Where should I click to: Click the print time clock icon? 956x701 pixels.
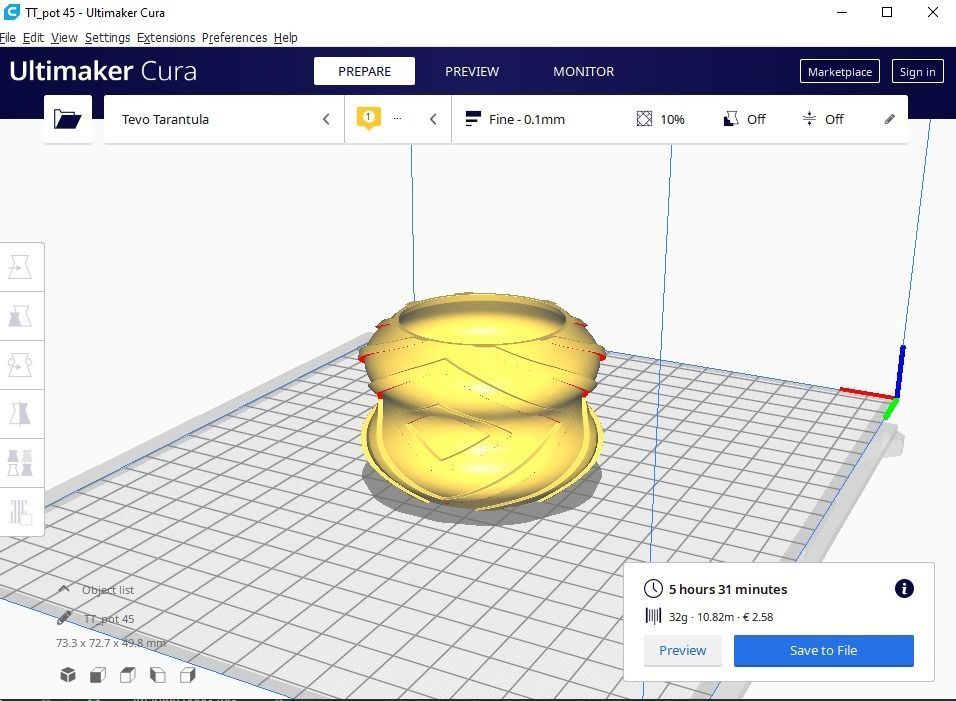pos(653,588)
